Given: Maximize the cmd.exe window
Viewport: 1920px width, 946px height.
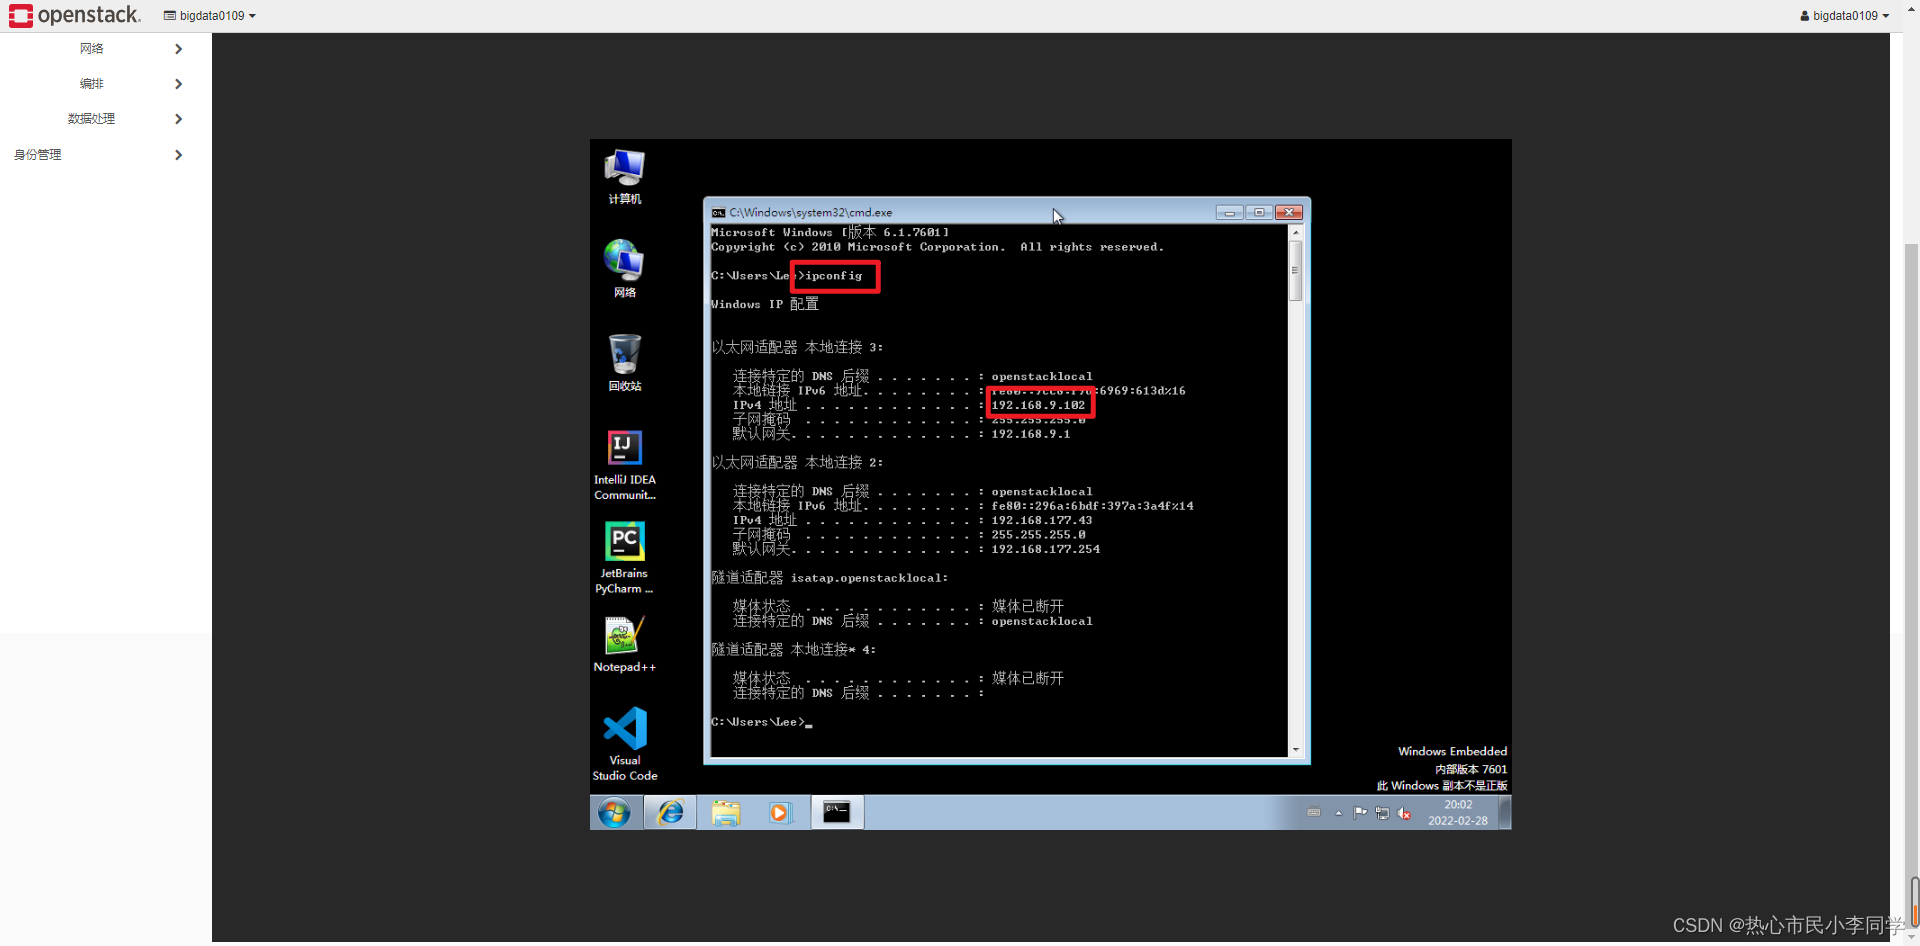Looking at the screenshot, I should 1259,212.
